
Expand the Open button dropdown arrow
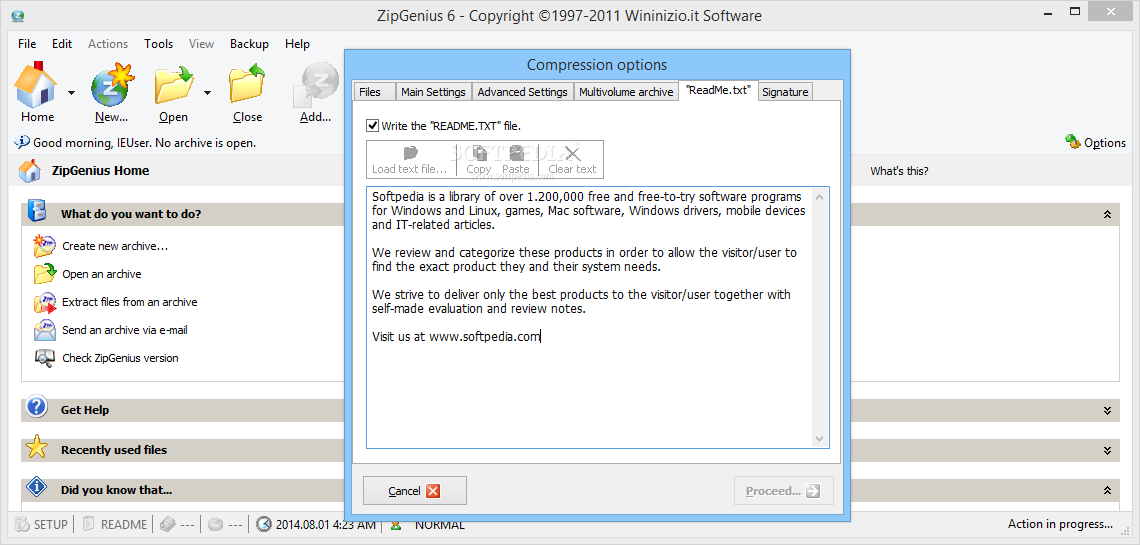click(x=207, y=92)
